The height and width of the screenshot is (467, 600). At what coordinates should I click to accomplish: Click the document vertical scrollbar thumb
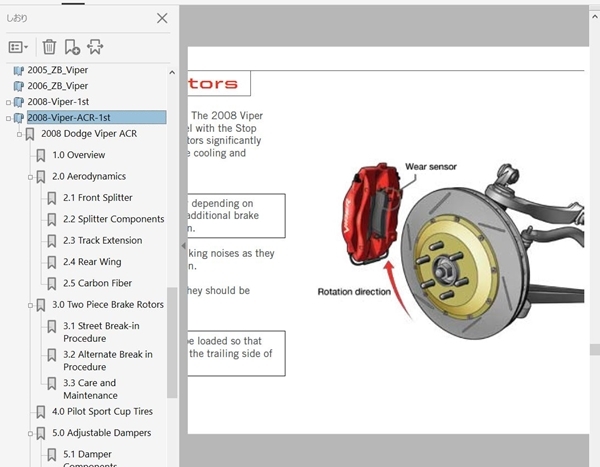click(x=595, y=349)
